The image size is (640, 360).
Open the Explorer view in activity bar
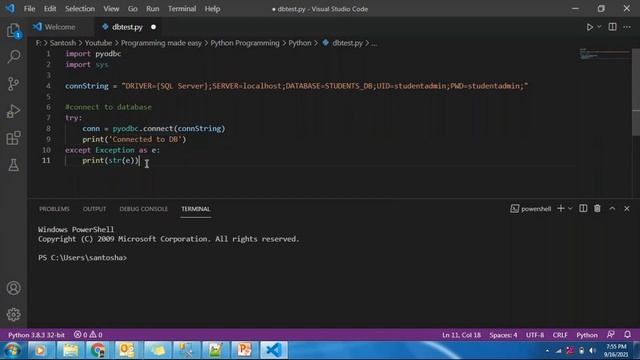point(13,31)
